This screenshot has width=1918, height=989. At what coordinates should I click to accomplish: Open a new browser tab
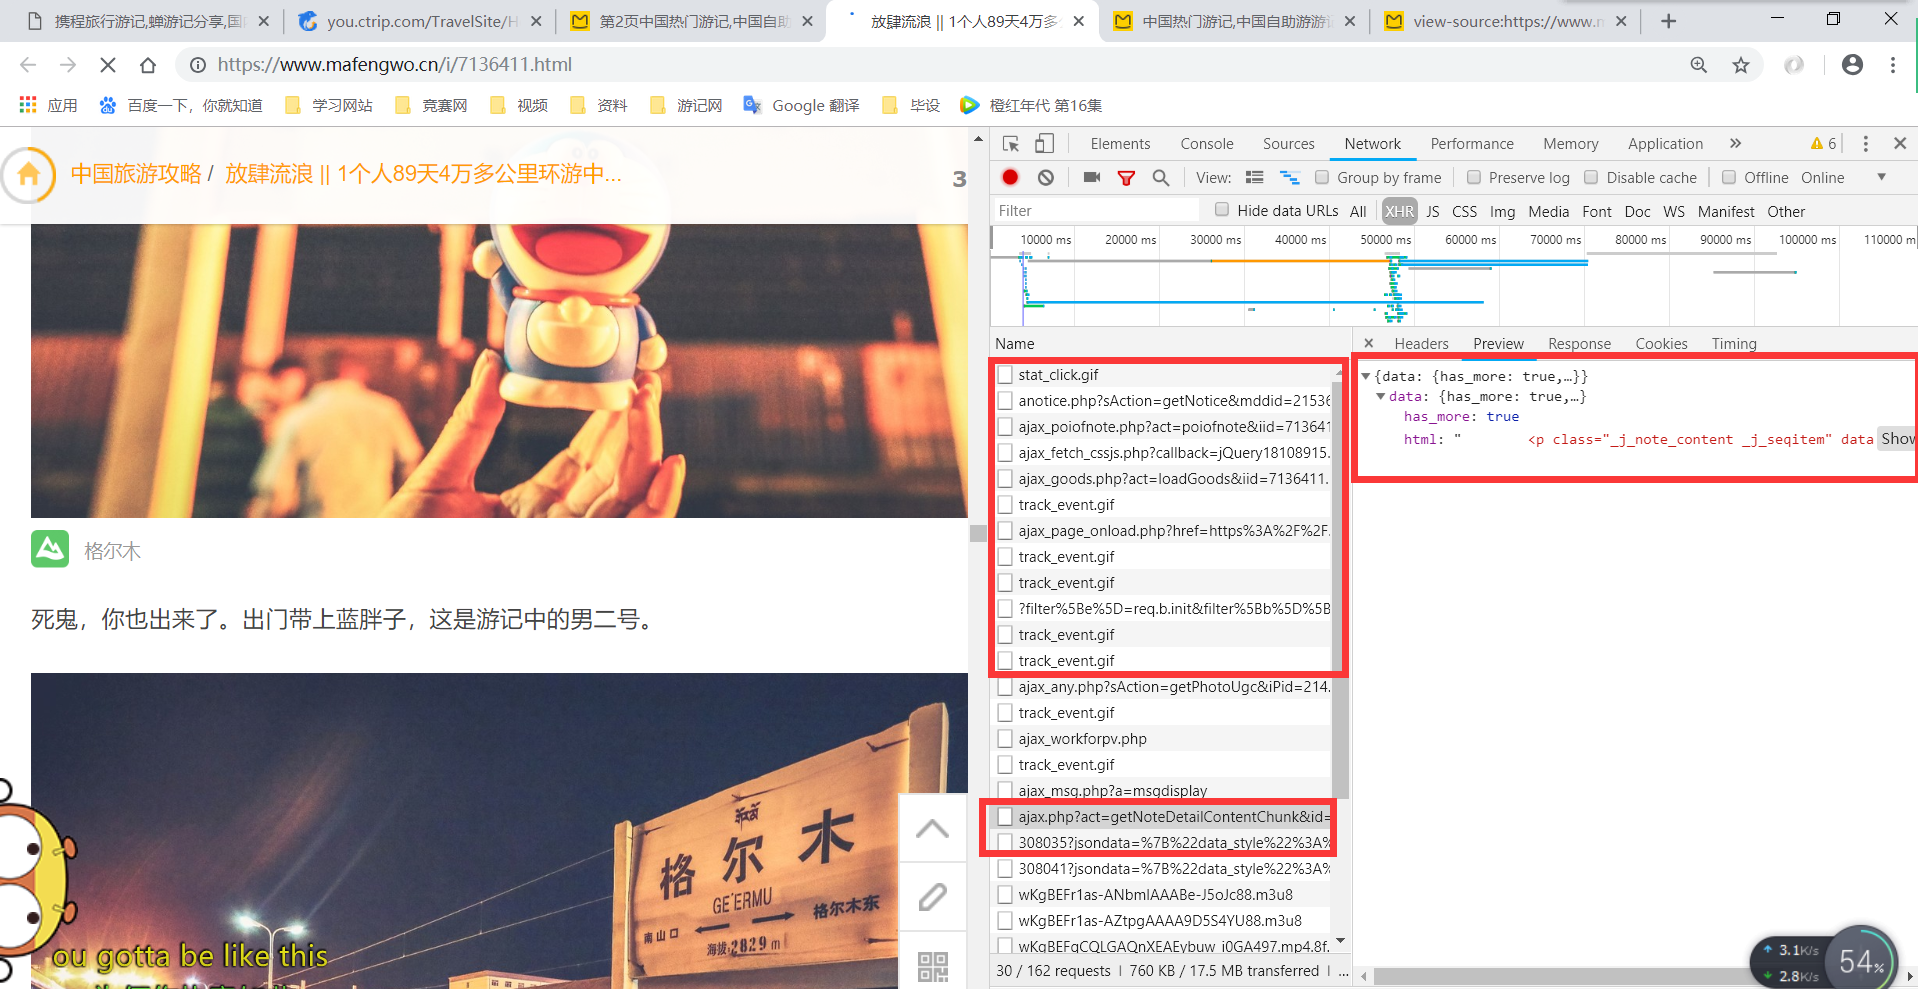click(1668, 21)
